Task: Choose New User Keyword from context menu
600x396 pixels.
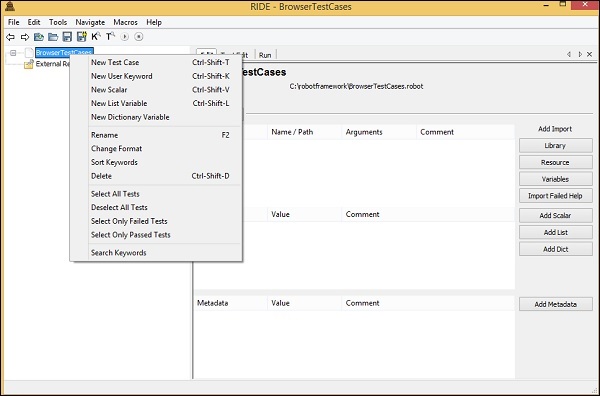Action: (x=156, y=76)
